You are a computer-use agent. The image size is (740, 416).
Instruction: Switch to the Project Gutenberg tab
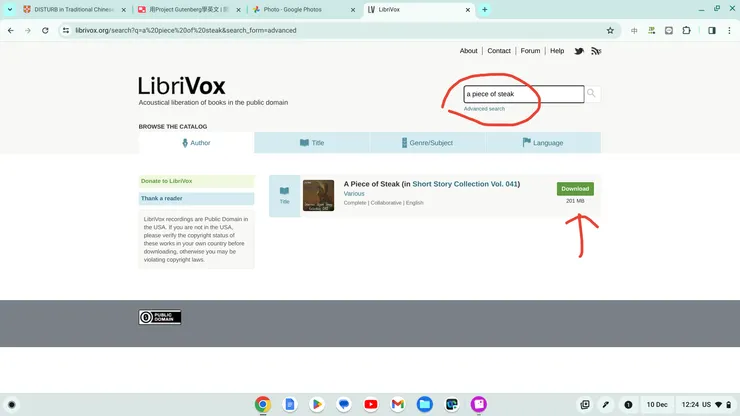click(189, 9)
